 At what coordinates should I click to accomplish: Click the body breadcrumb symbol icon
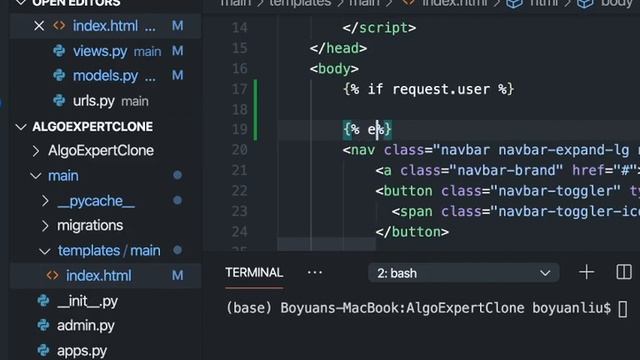pyautogui.click(x=586, y=3)
